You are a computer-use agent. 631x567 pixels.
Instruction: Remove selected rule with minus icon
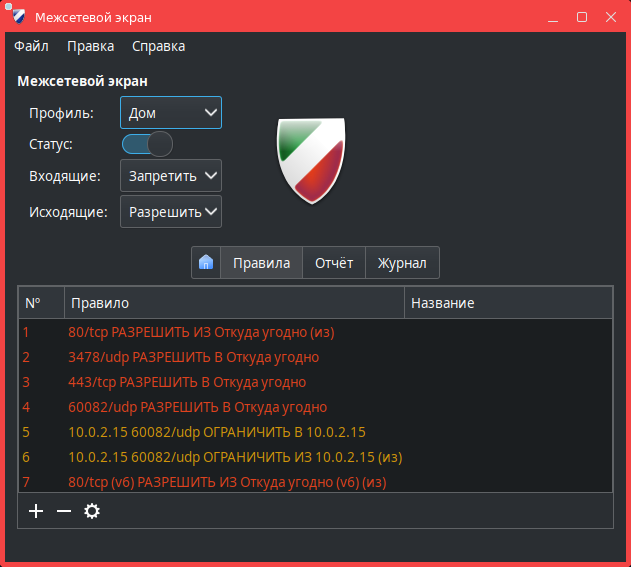[64, 511]
